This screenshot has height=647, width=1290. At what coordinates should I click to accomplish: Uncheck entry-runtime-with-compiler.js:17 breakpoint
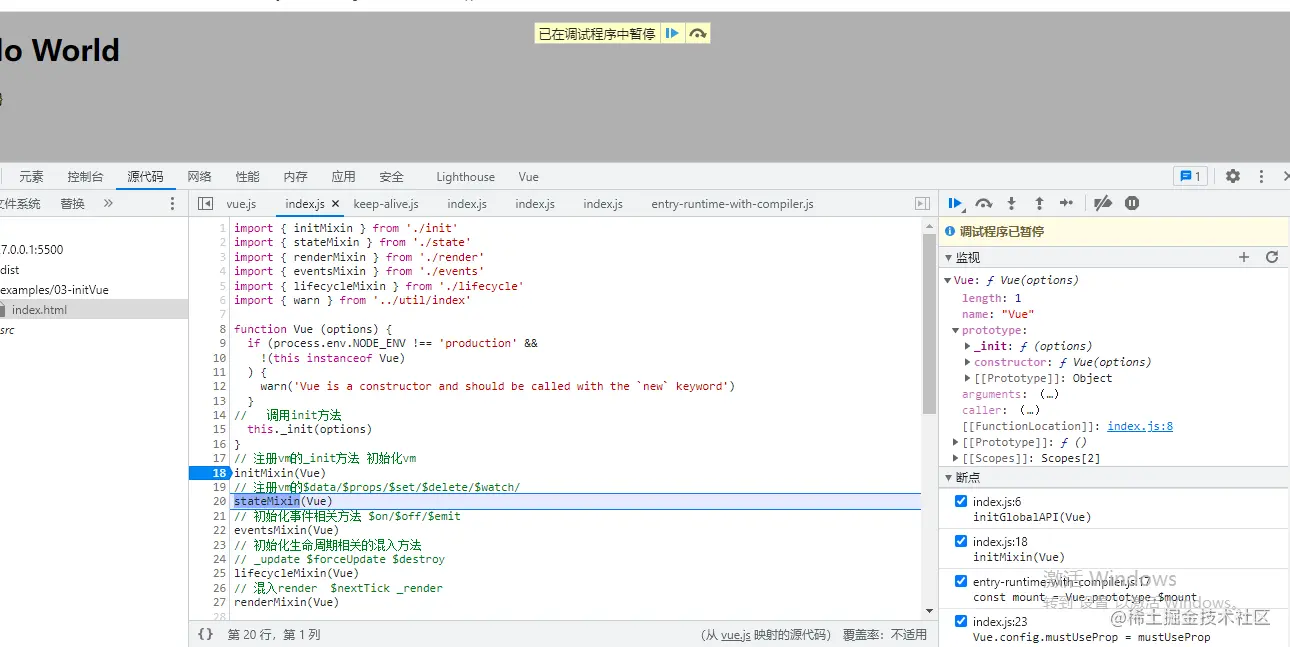(x=961, y=581)
